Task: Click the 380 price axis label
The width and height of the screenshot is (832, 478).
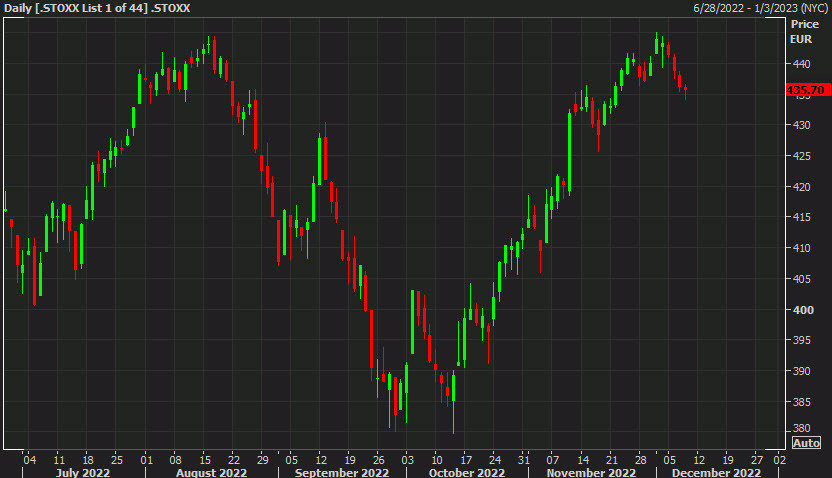Action: (x=801, y=428)
